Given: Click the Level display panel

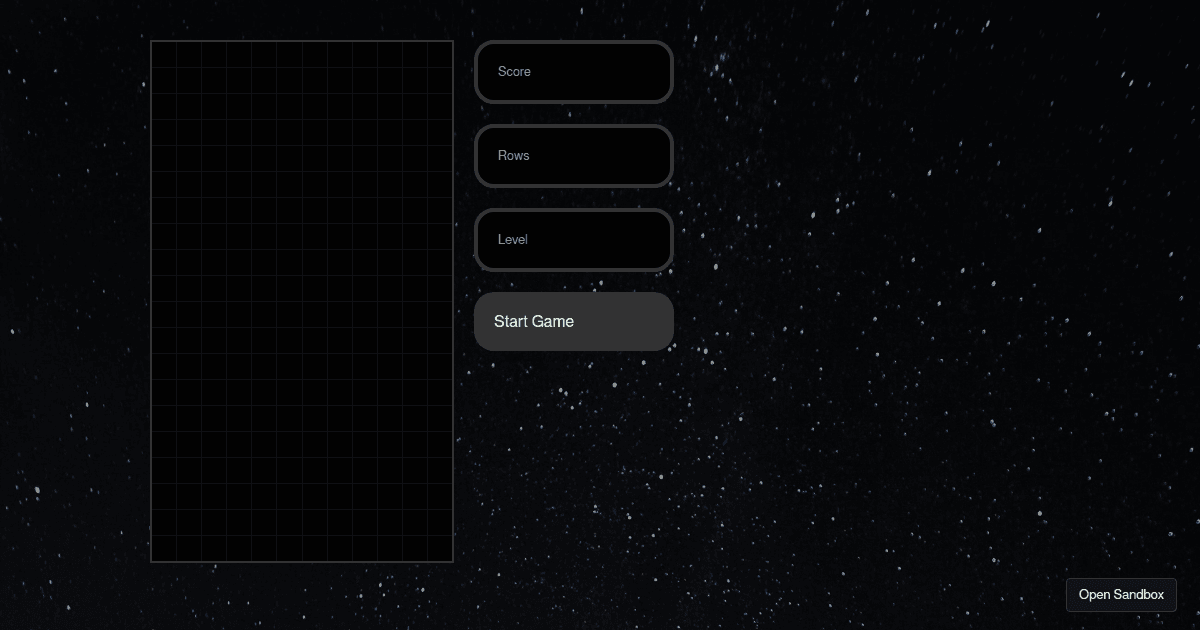Looking at the screenshot, I should (573, 239).
